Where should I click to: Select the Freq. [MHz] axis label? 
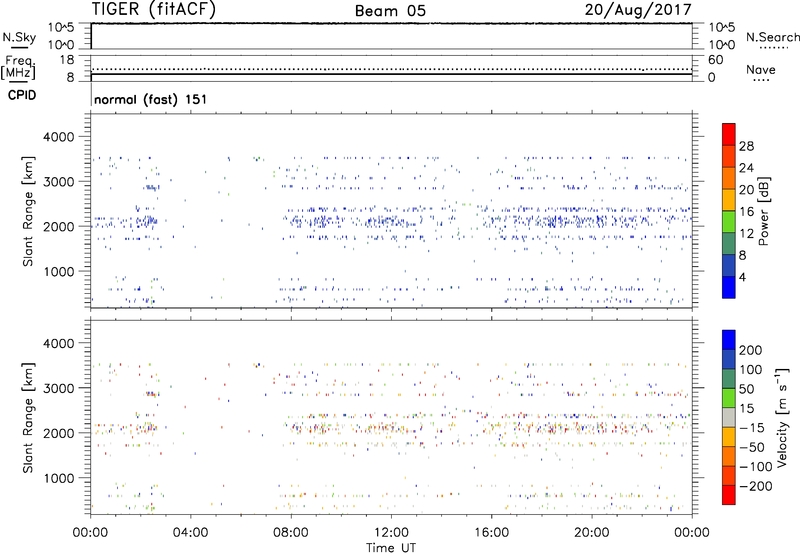(19, 67)
